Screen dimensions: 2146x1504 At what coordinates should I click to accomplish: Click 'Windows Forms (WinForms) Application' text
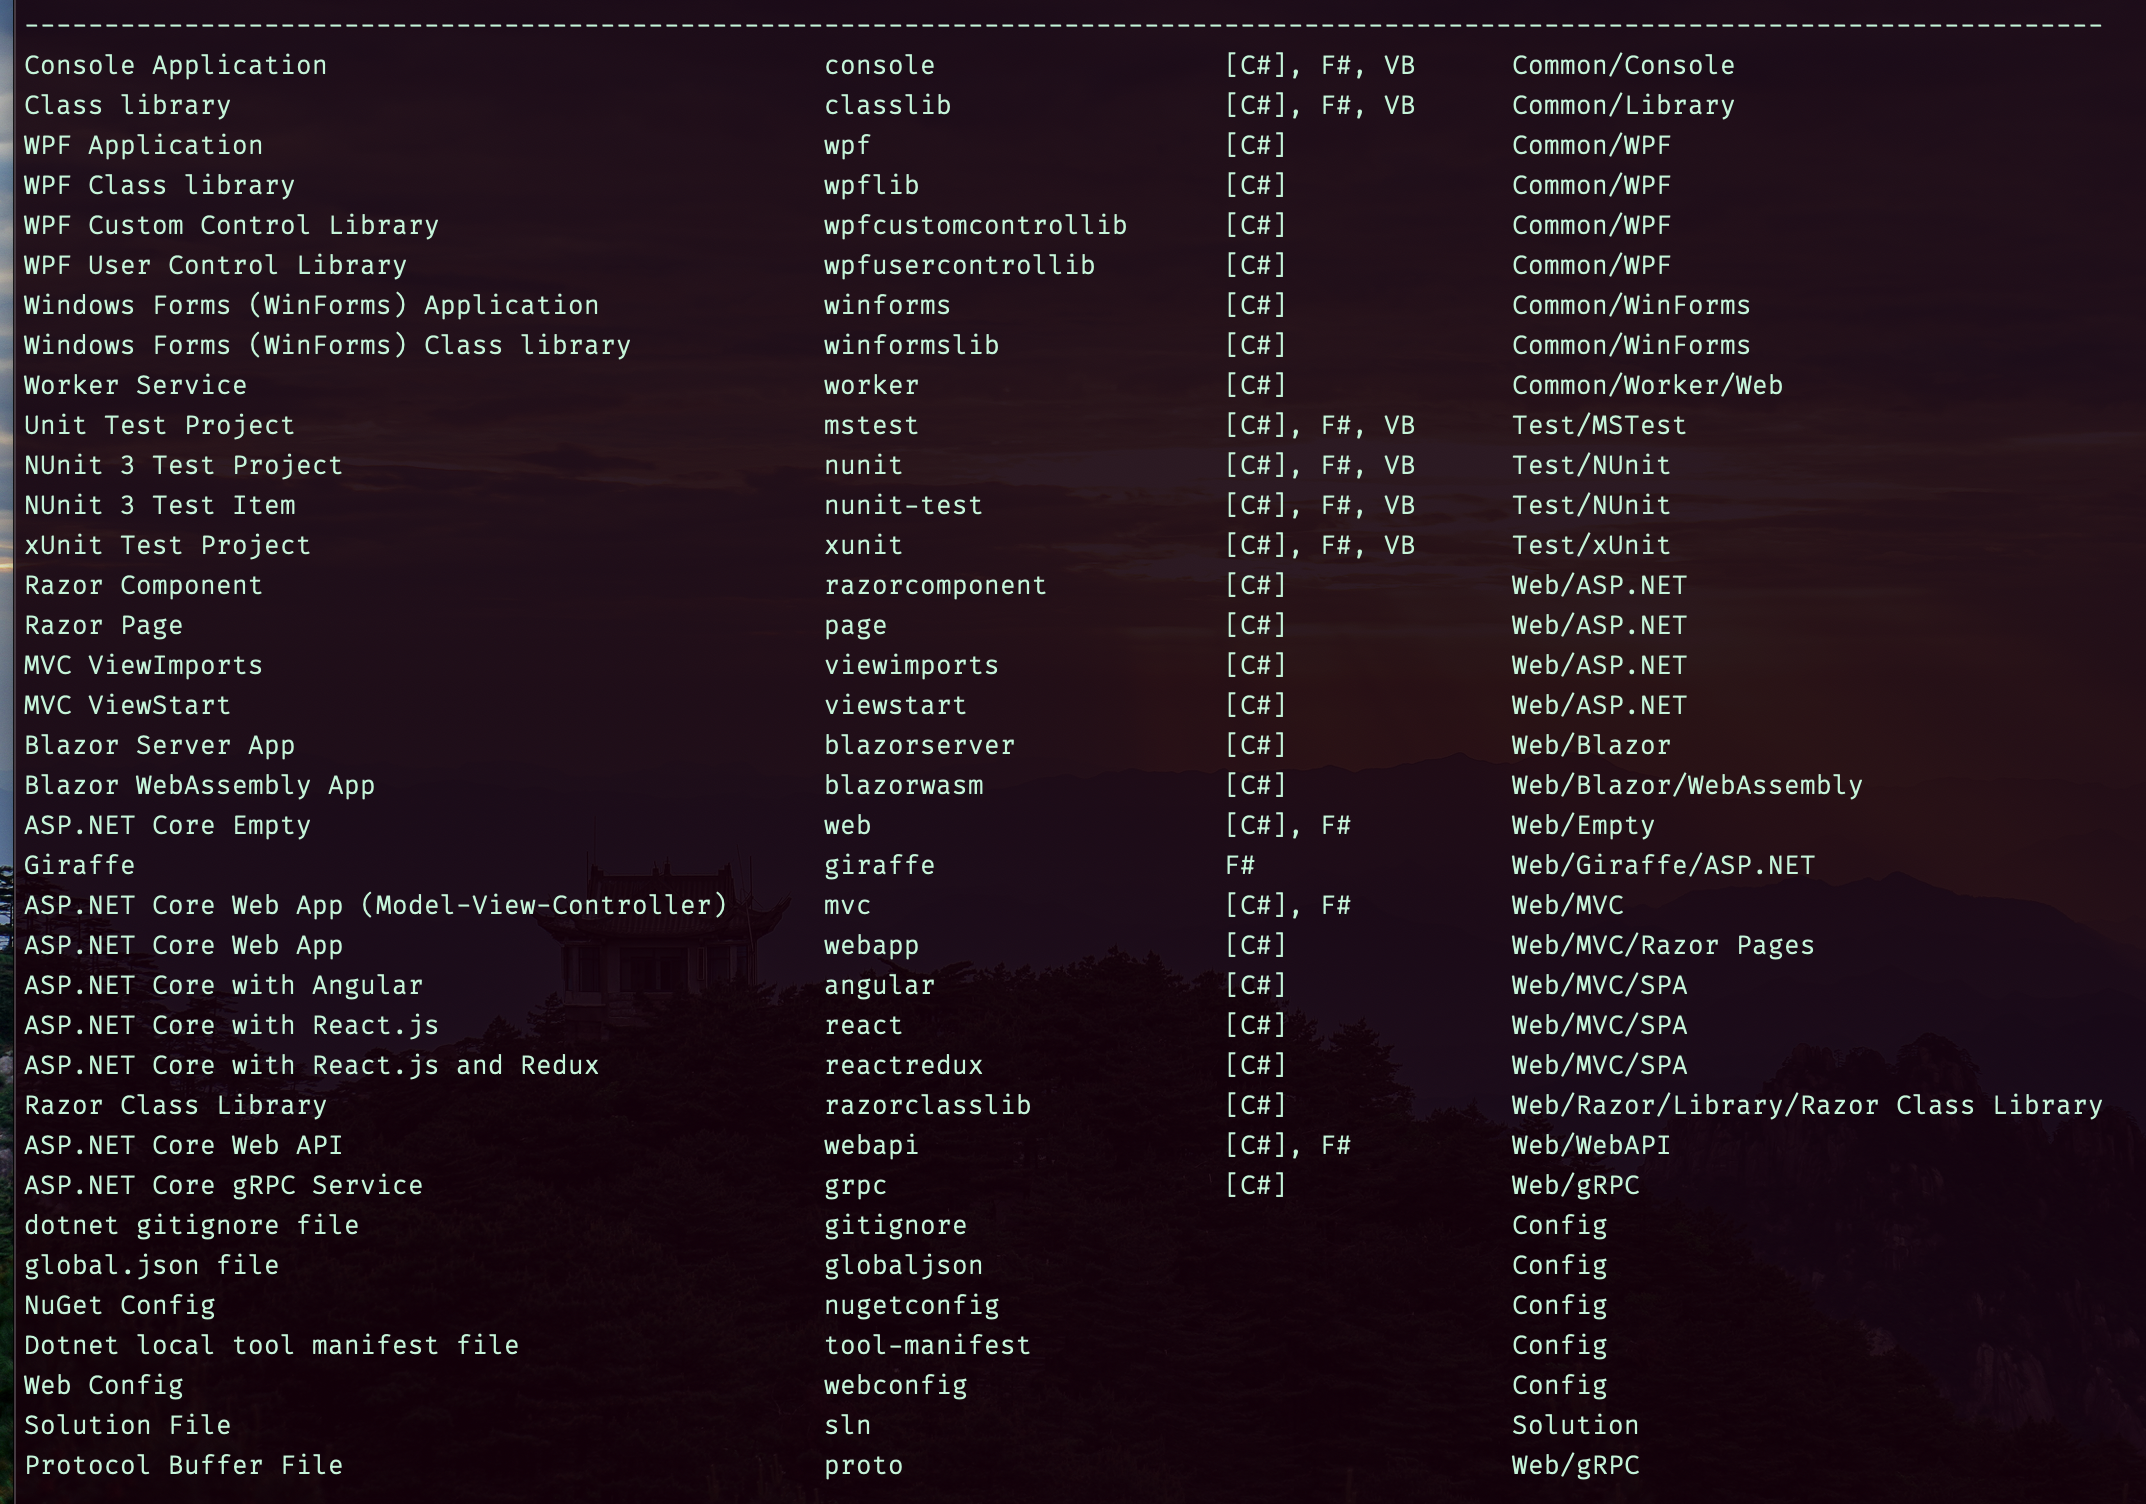[311, 306]
